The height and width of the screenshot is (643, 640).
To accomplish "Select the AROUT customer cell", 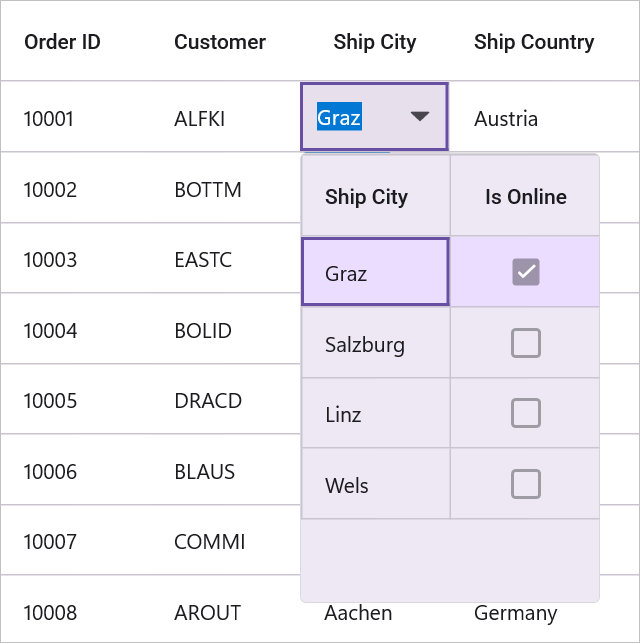I will click(x=209, y=613).
